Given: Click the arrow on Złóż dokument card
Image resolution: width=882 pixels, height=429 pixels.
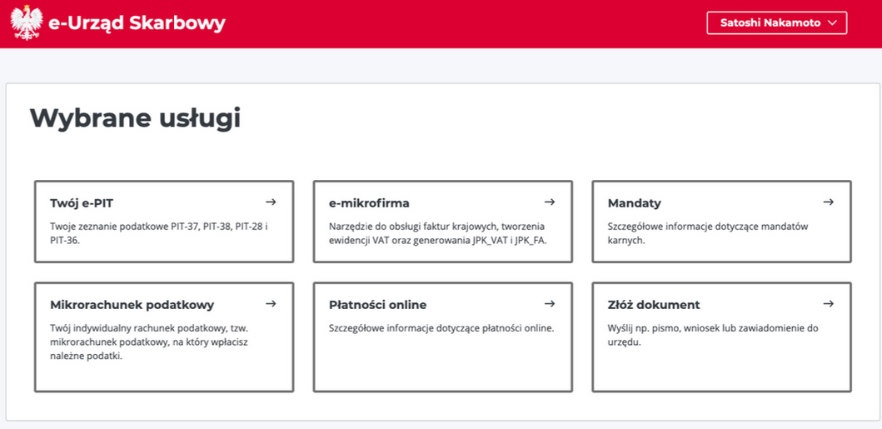Looking at the screenshot, I should 828,304.
